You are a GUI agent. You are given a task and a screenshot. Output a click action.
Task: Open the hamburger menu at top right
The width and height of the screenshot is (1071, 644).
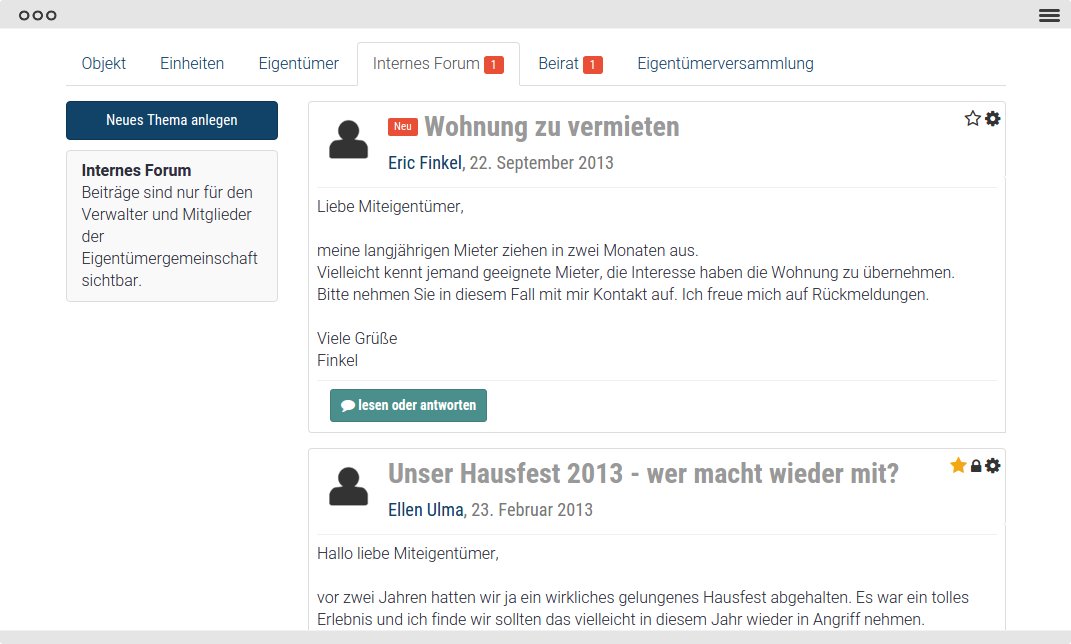tap(1049, 15)
